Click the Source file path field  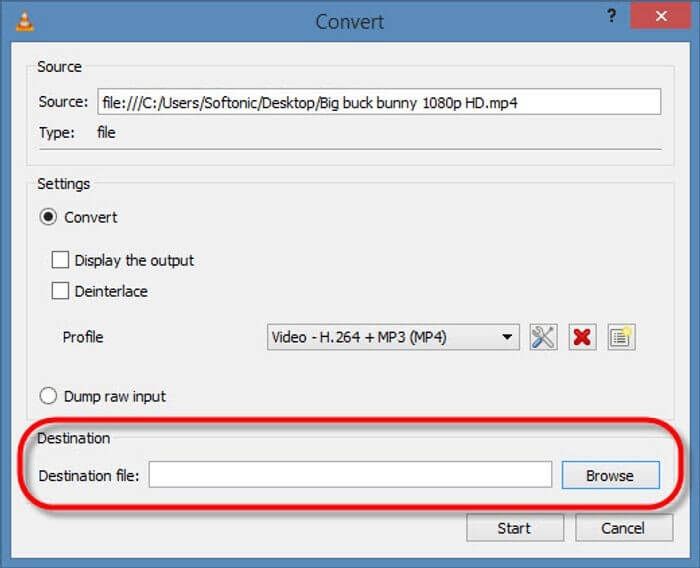(378, 101)
